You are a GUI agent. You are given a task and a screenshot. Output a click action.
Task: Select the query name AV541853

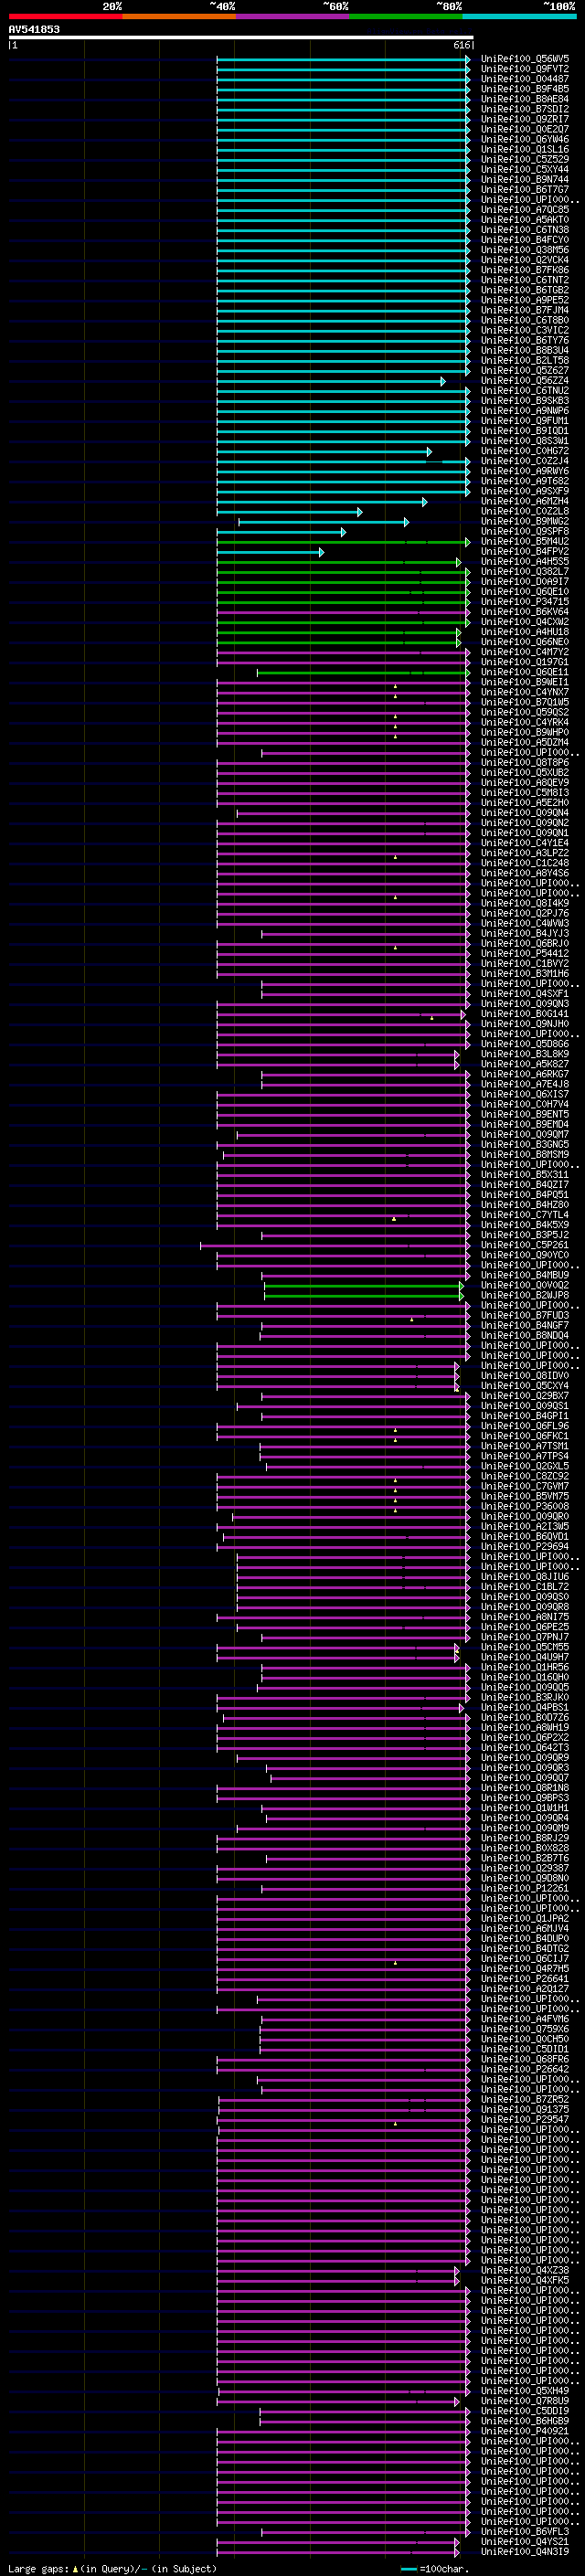click(x=34, y=29)
